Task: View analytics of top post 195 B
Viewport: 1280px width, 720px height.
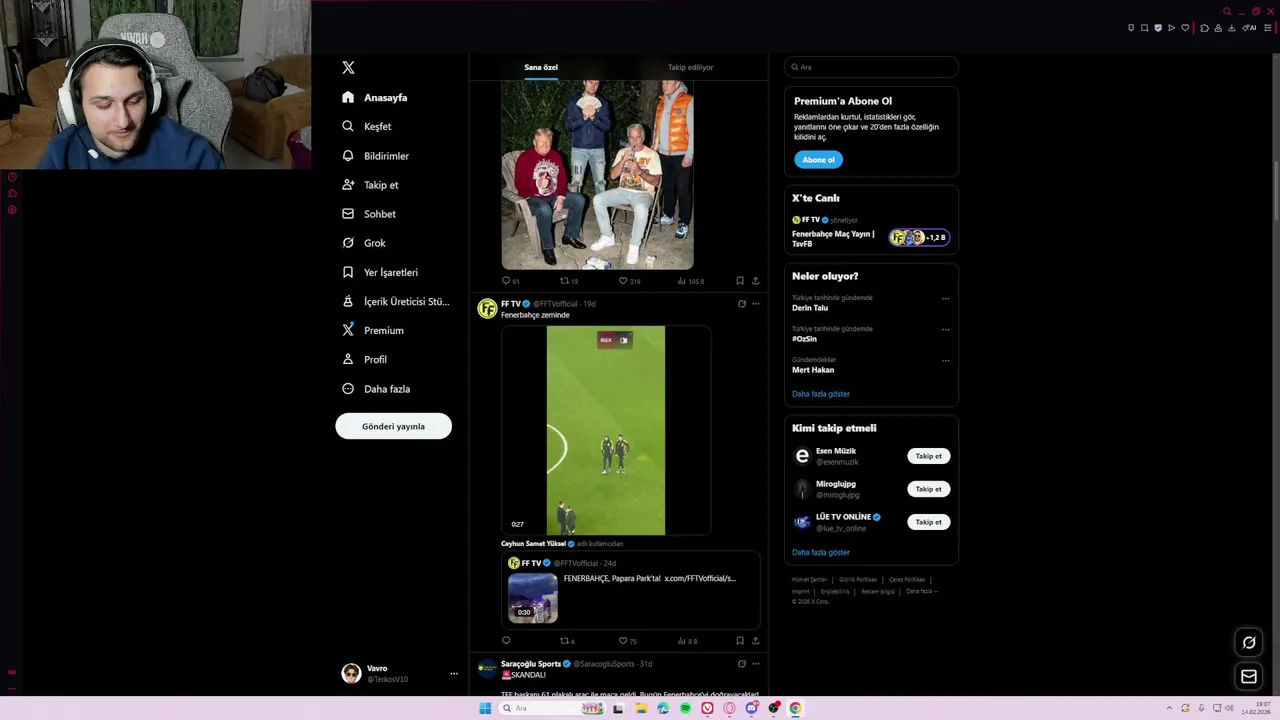Action: click(691, 281)
